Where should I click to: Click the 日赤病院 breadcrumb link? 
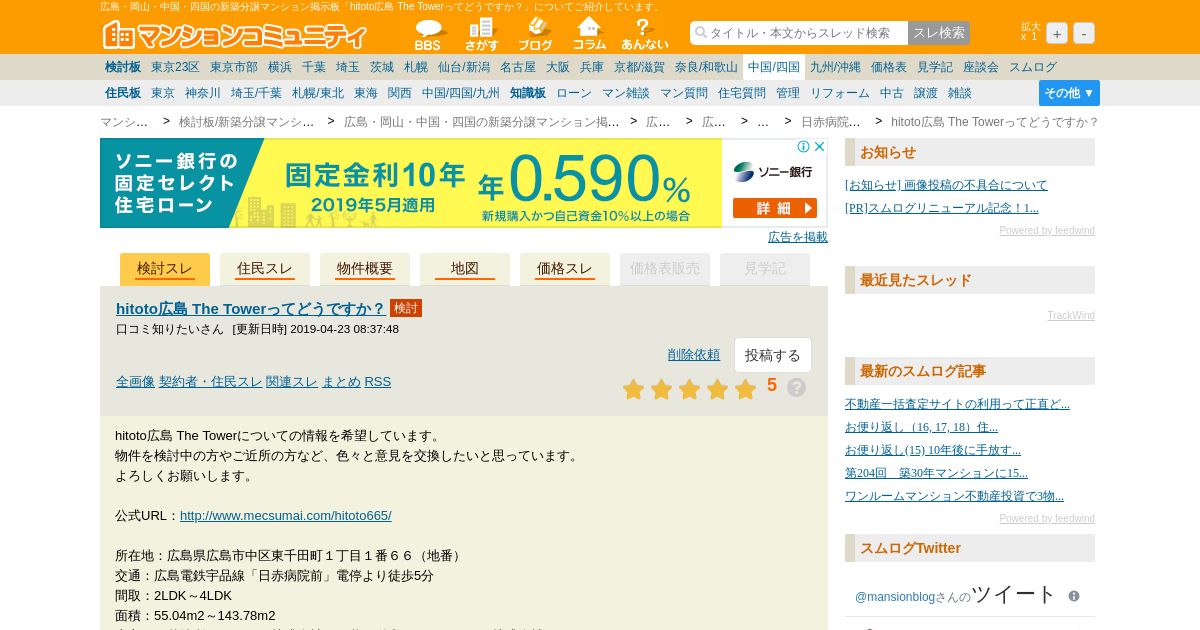coord(830,122)
